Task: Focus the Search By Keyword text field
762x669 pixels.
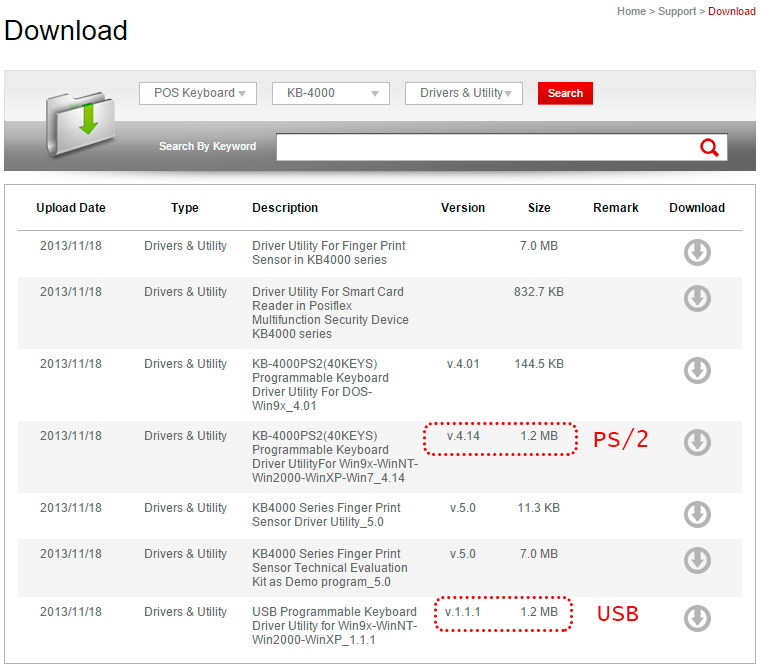Action: click(485, 148)
